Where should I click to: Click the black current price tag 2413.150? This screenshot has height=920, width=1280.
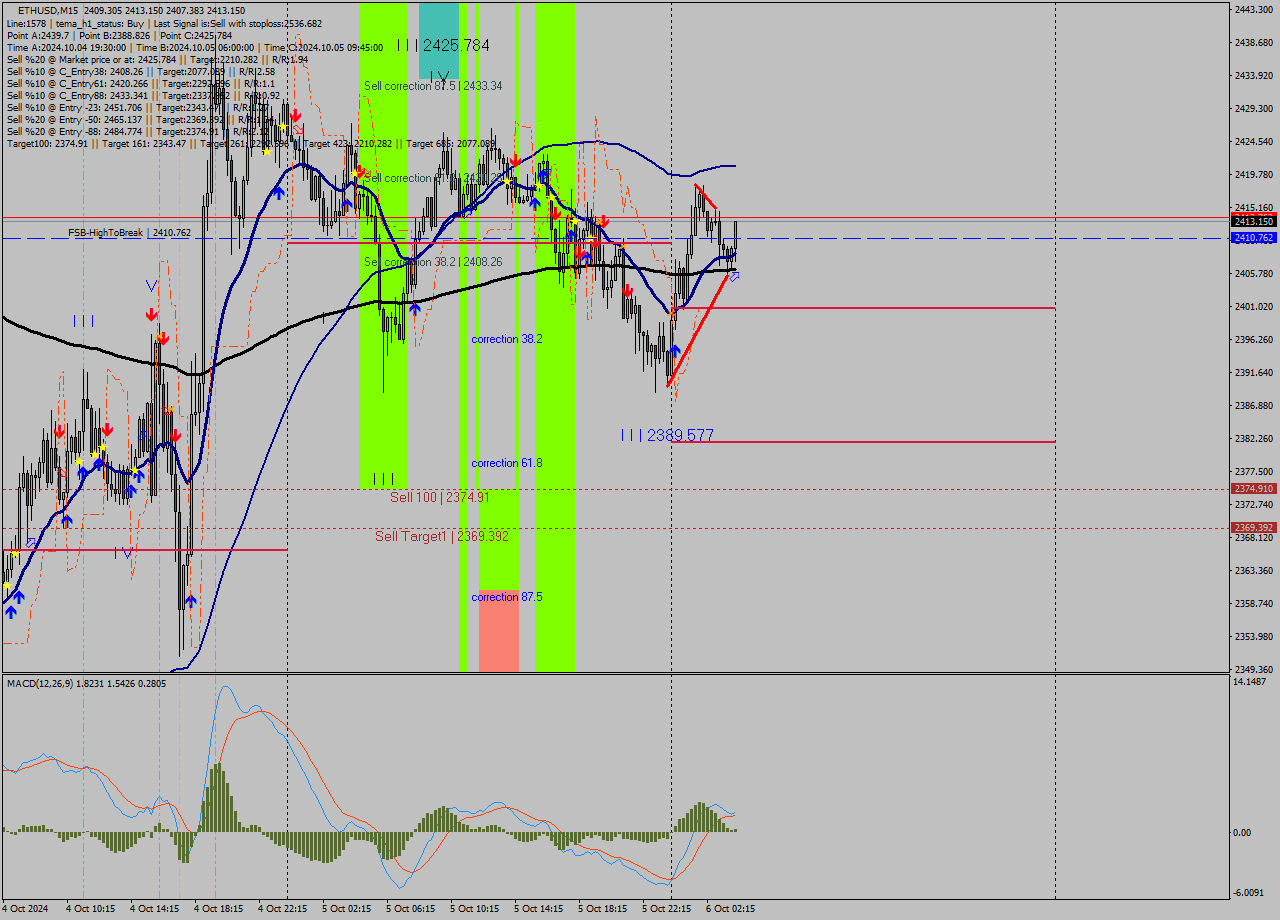pyautogui.click(x=1253, y=221)
